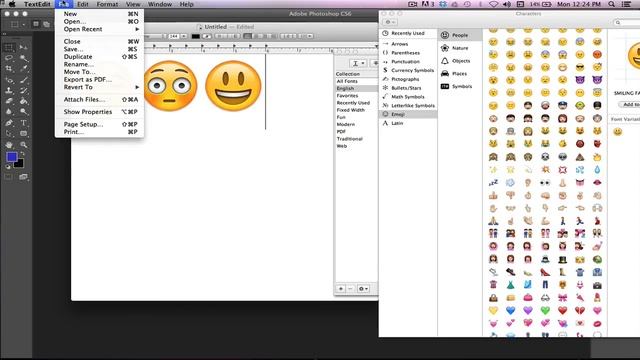
Task: Open the gear dropdown in Characters window
Action: click(x=390, y=22)
